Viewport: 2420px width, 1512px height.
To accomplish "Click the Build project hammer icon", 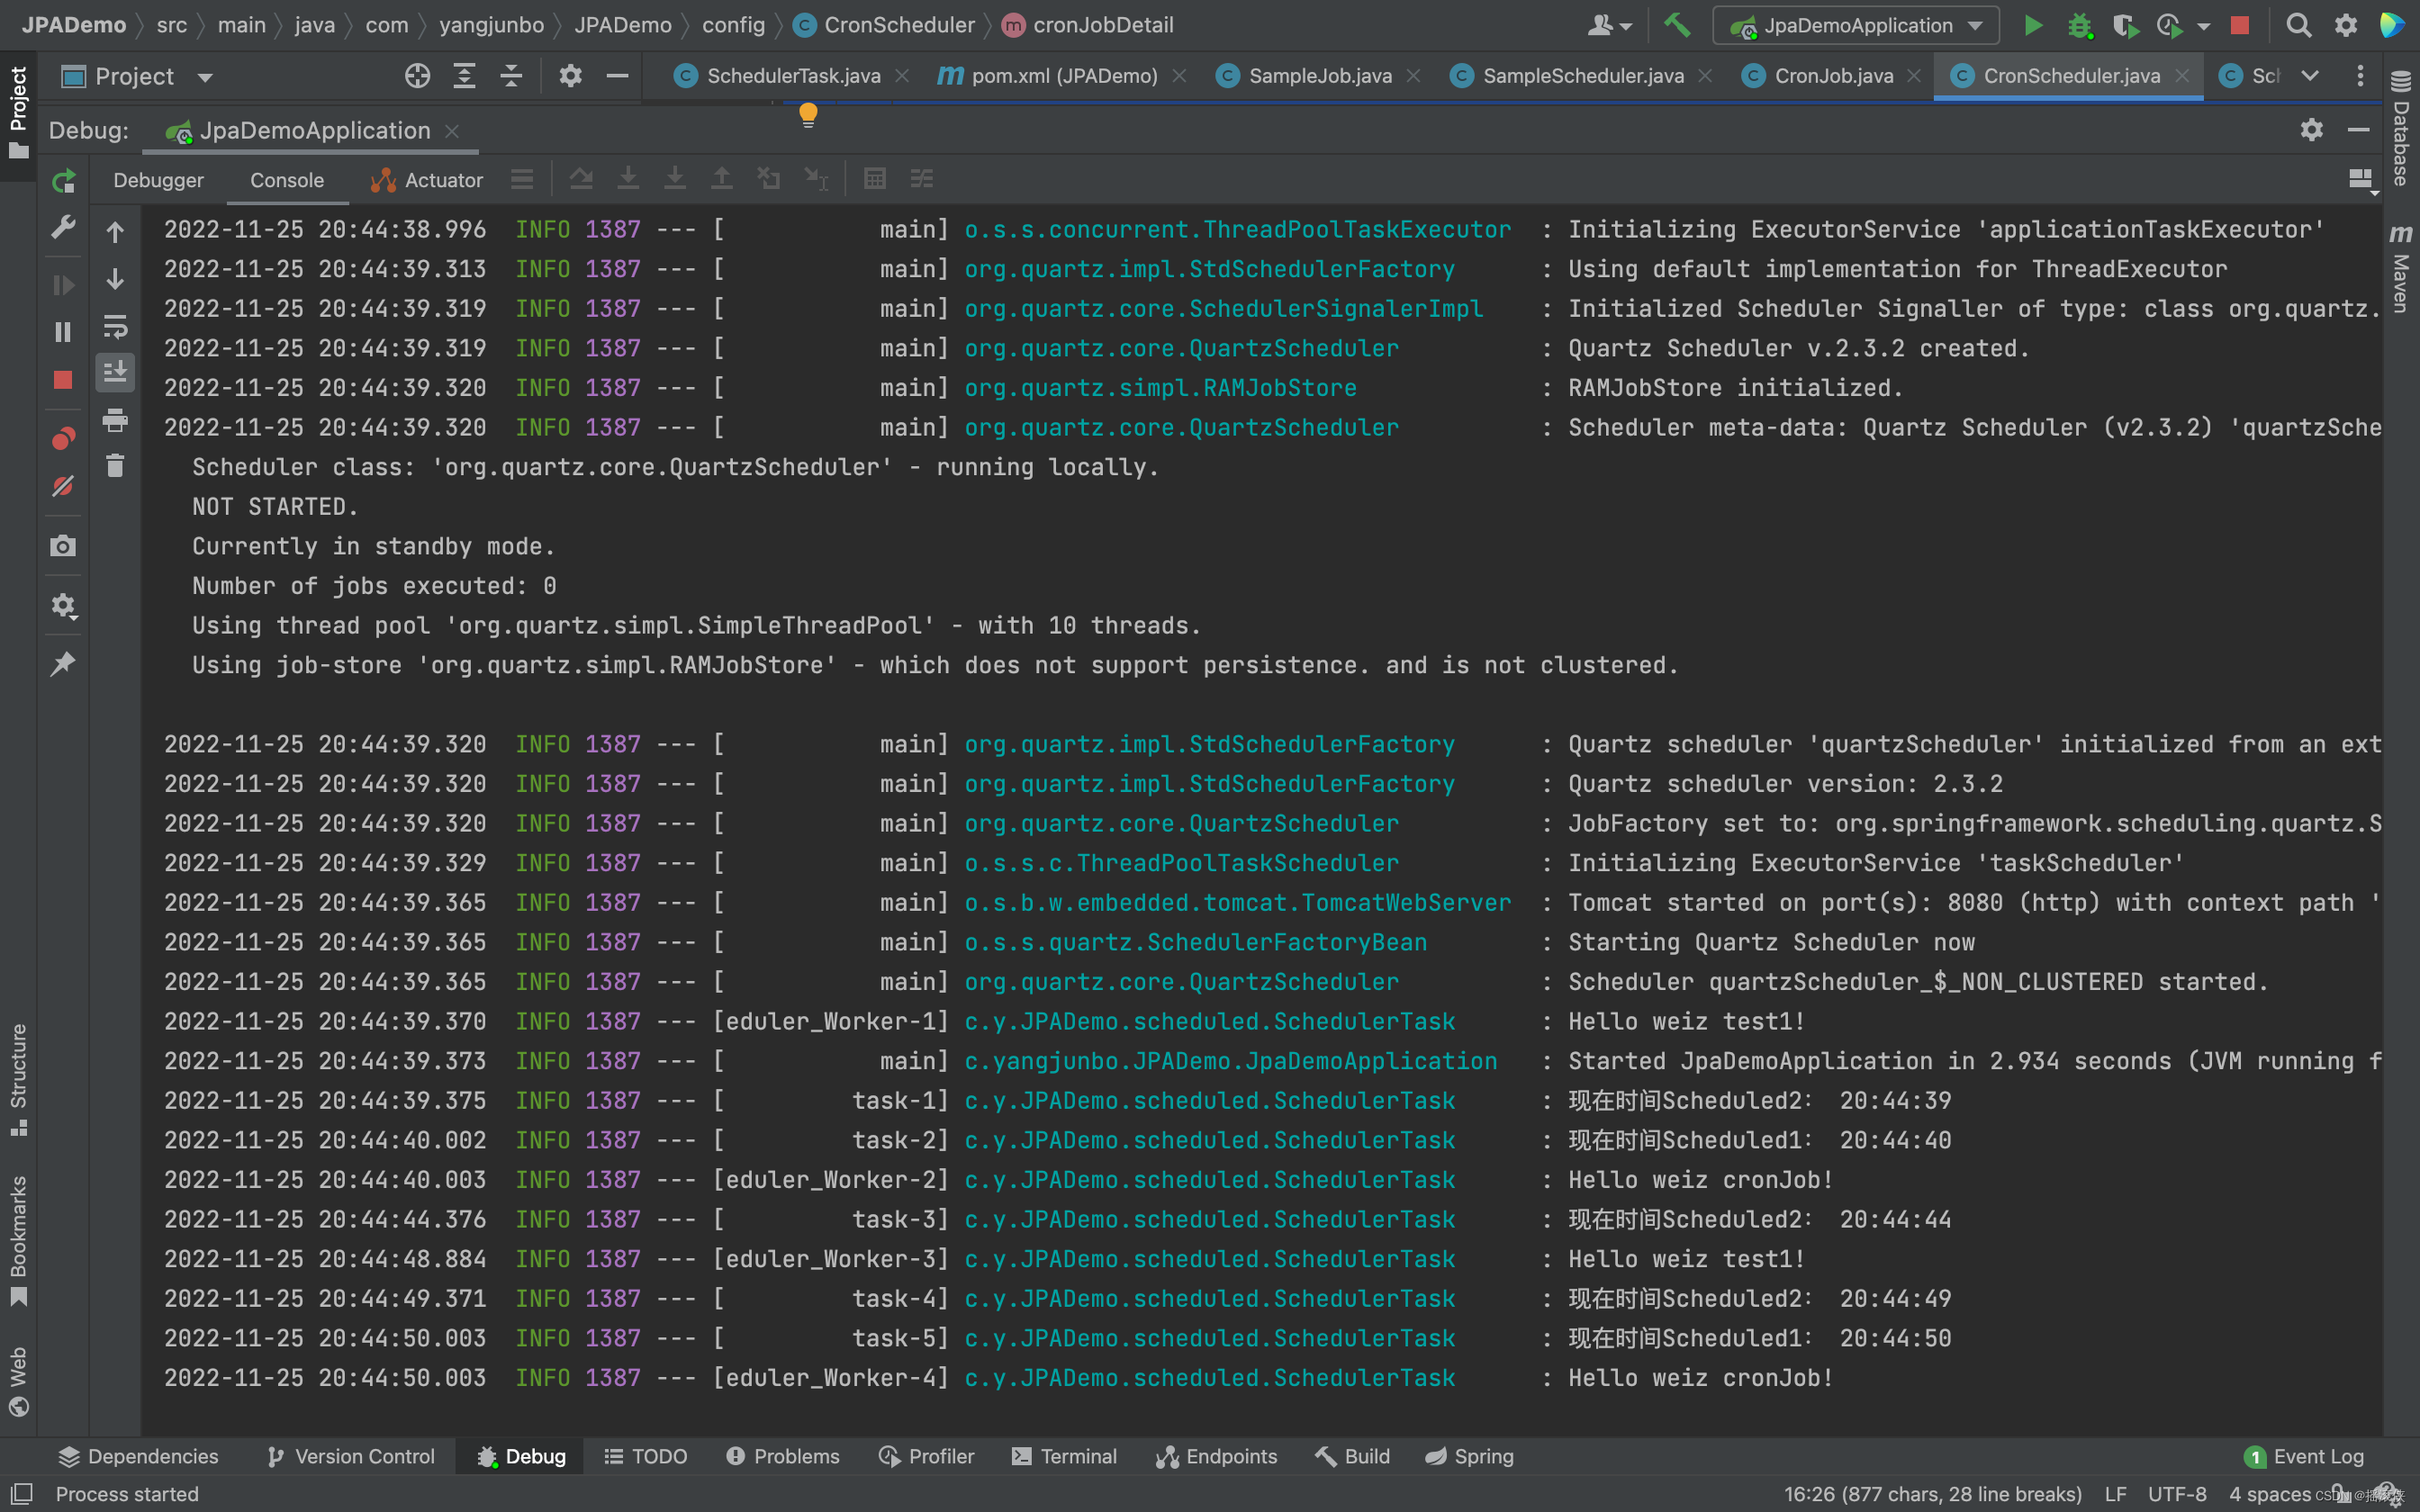I will (x=1677, y=25).
